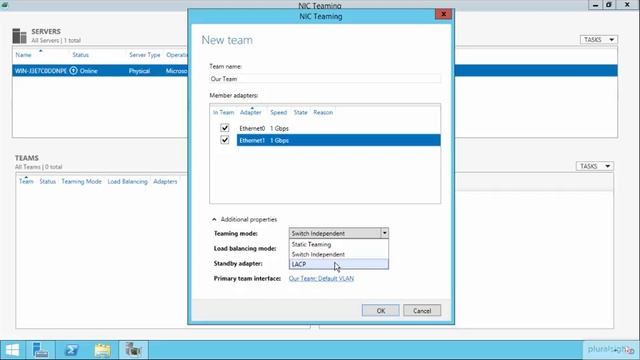Open the Teams TASKS dropdown
Screen dimensions: 640x360
[x=595, y=166]
